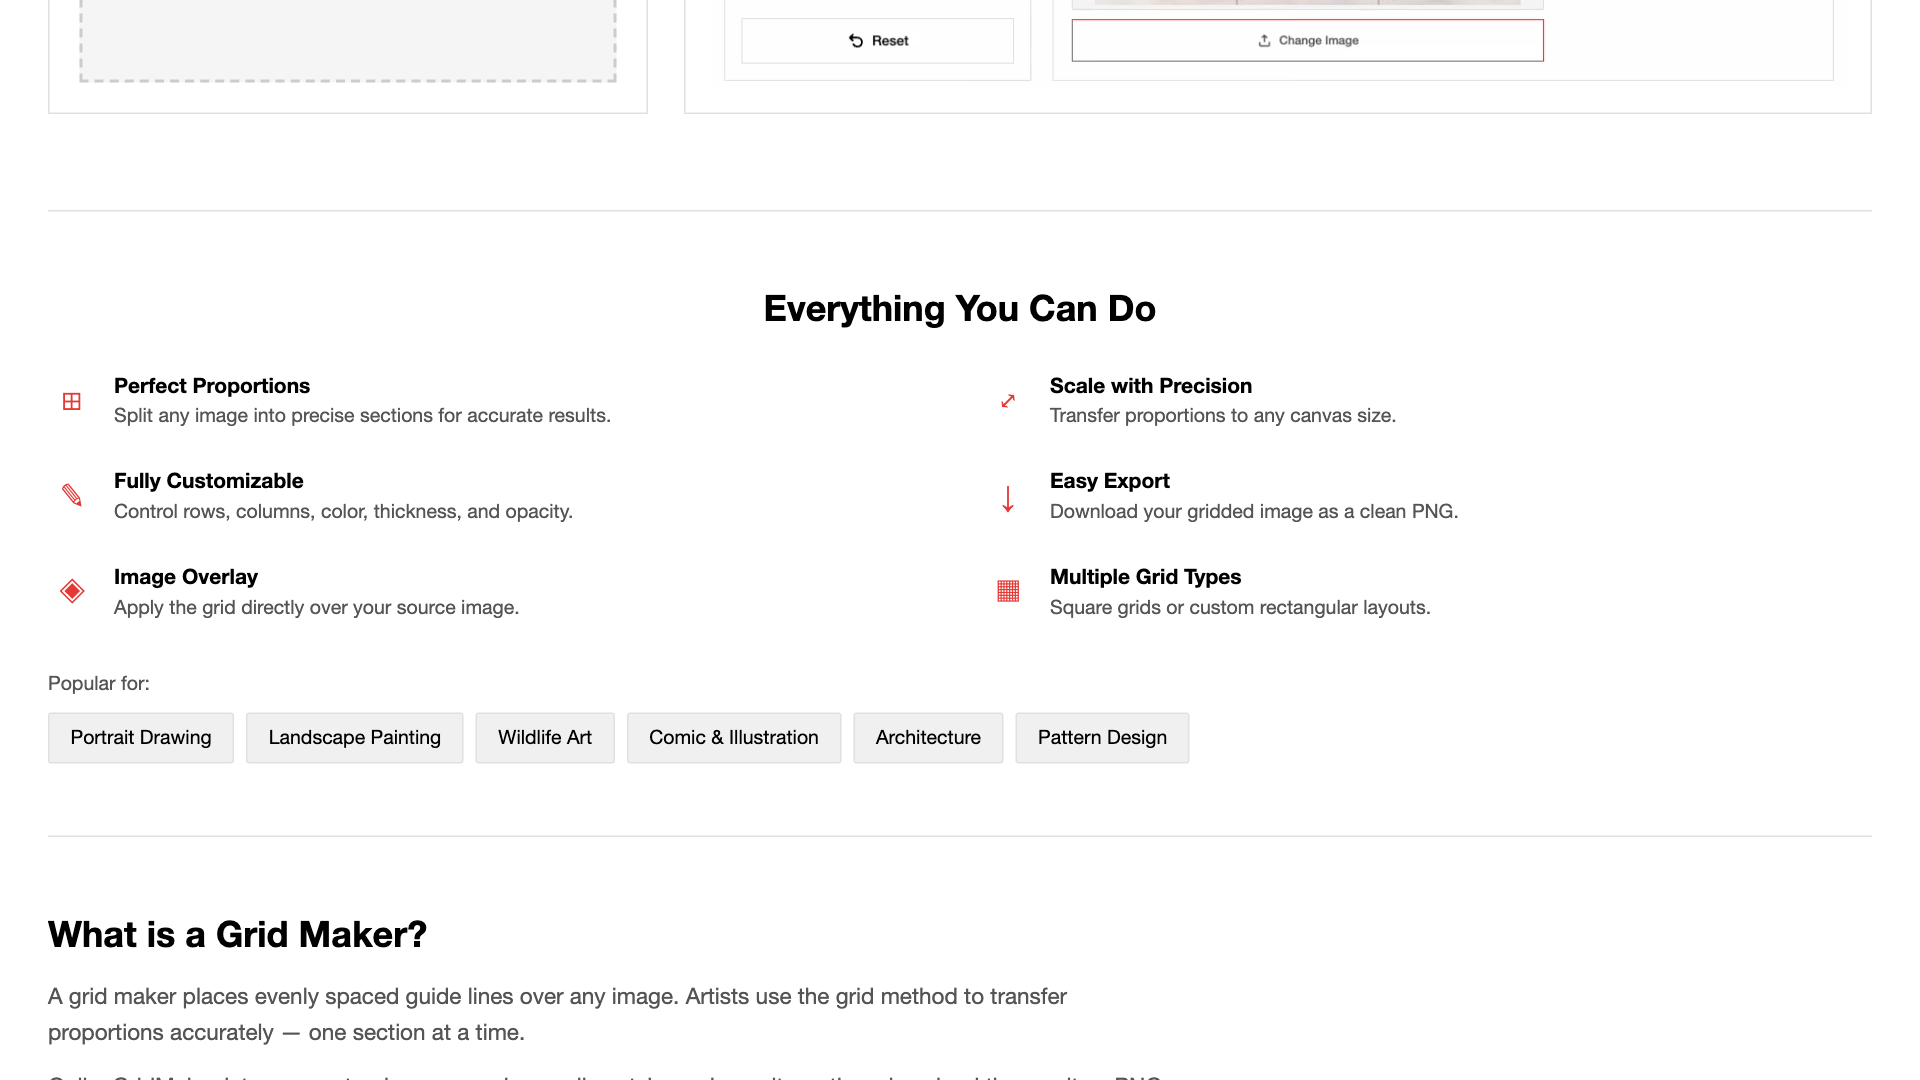Viewport: 1920px width, 1080px height.
Task: Select the Portrait Drawing tag
Action: 141,738
